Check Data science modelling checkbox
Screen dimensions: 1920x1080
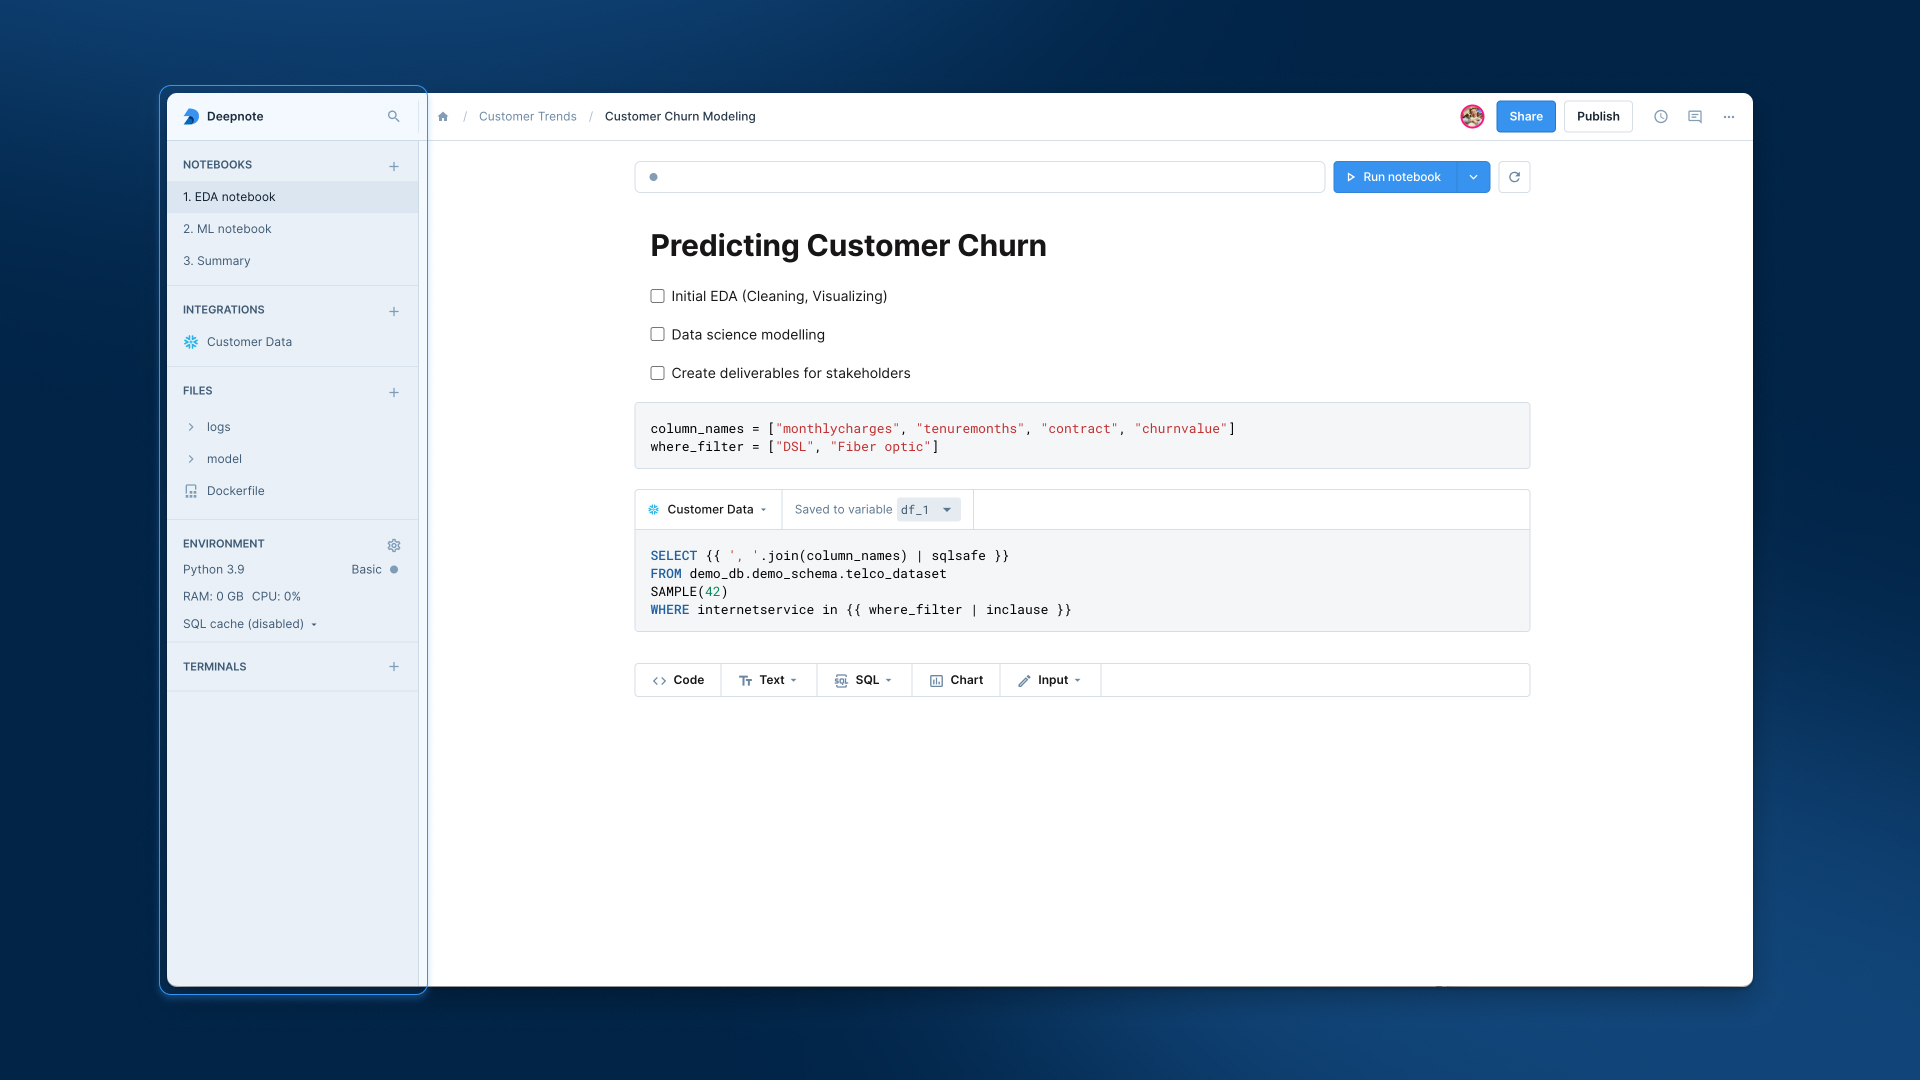point(657,335)
